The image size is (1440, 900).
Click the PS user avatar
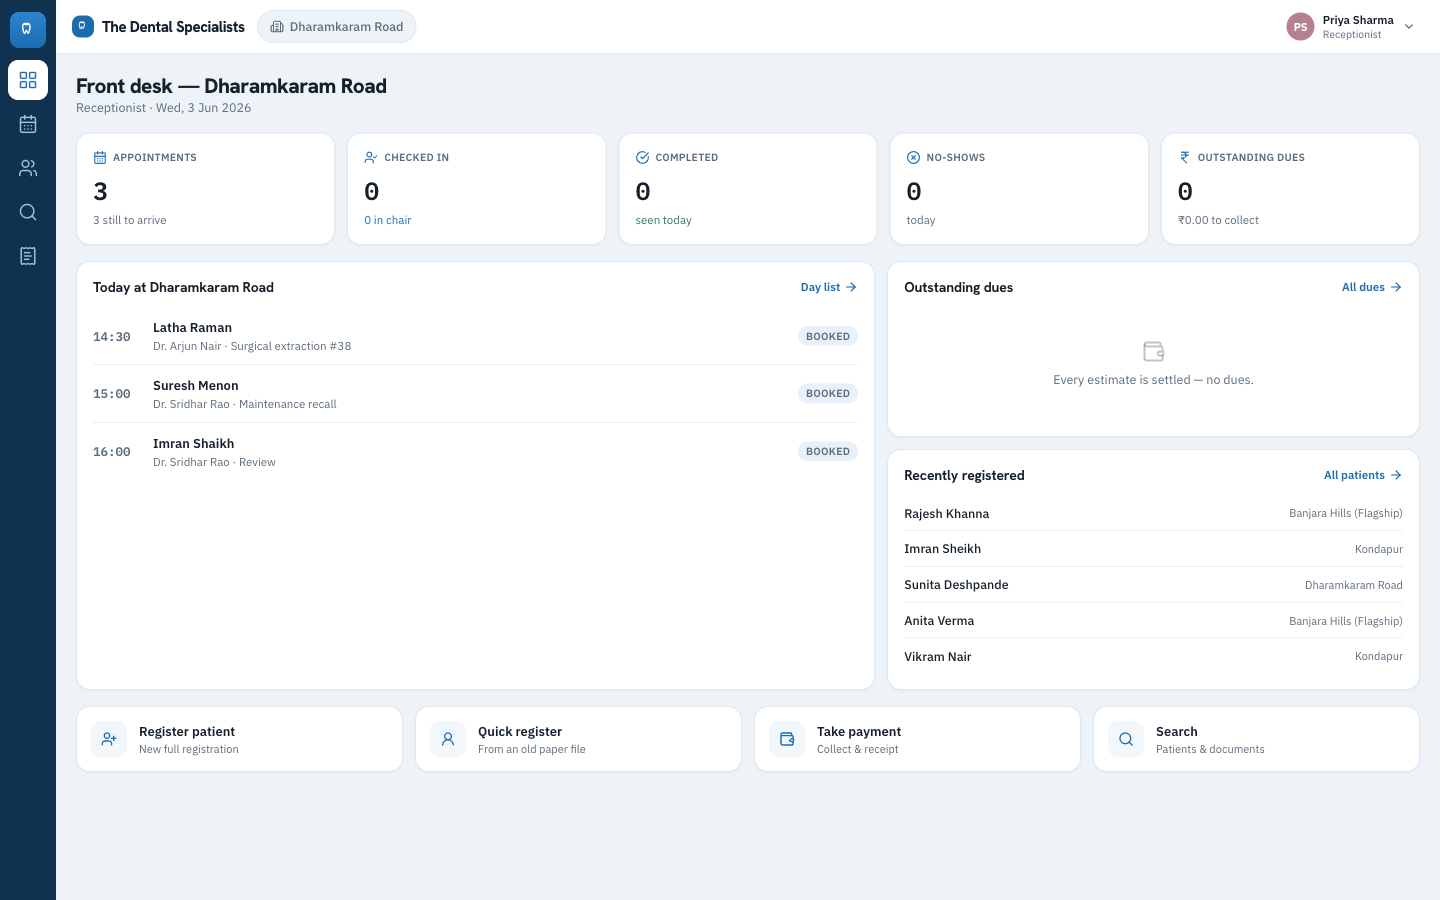[1300, 27]
